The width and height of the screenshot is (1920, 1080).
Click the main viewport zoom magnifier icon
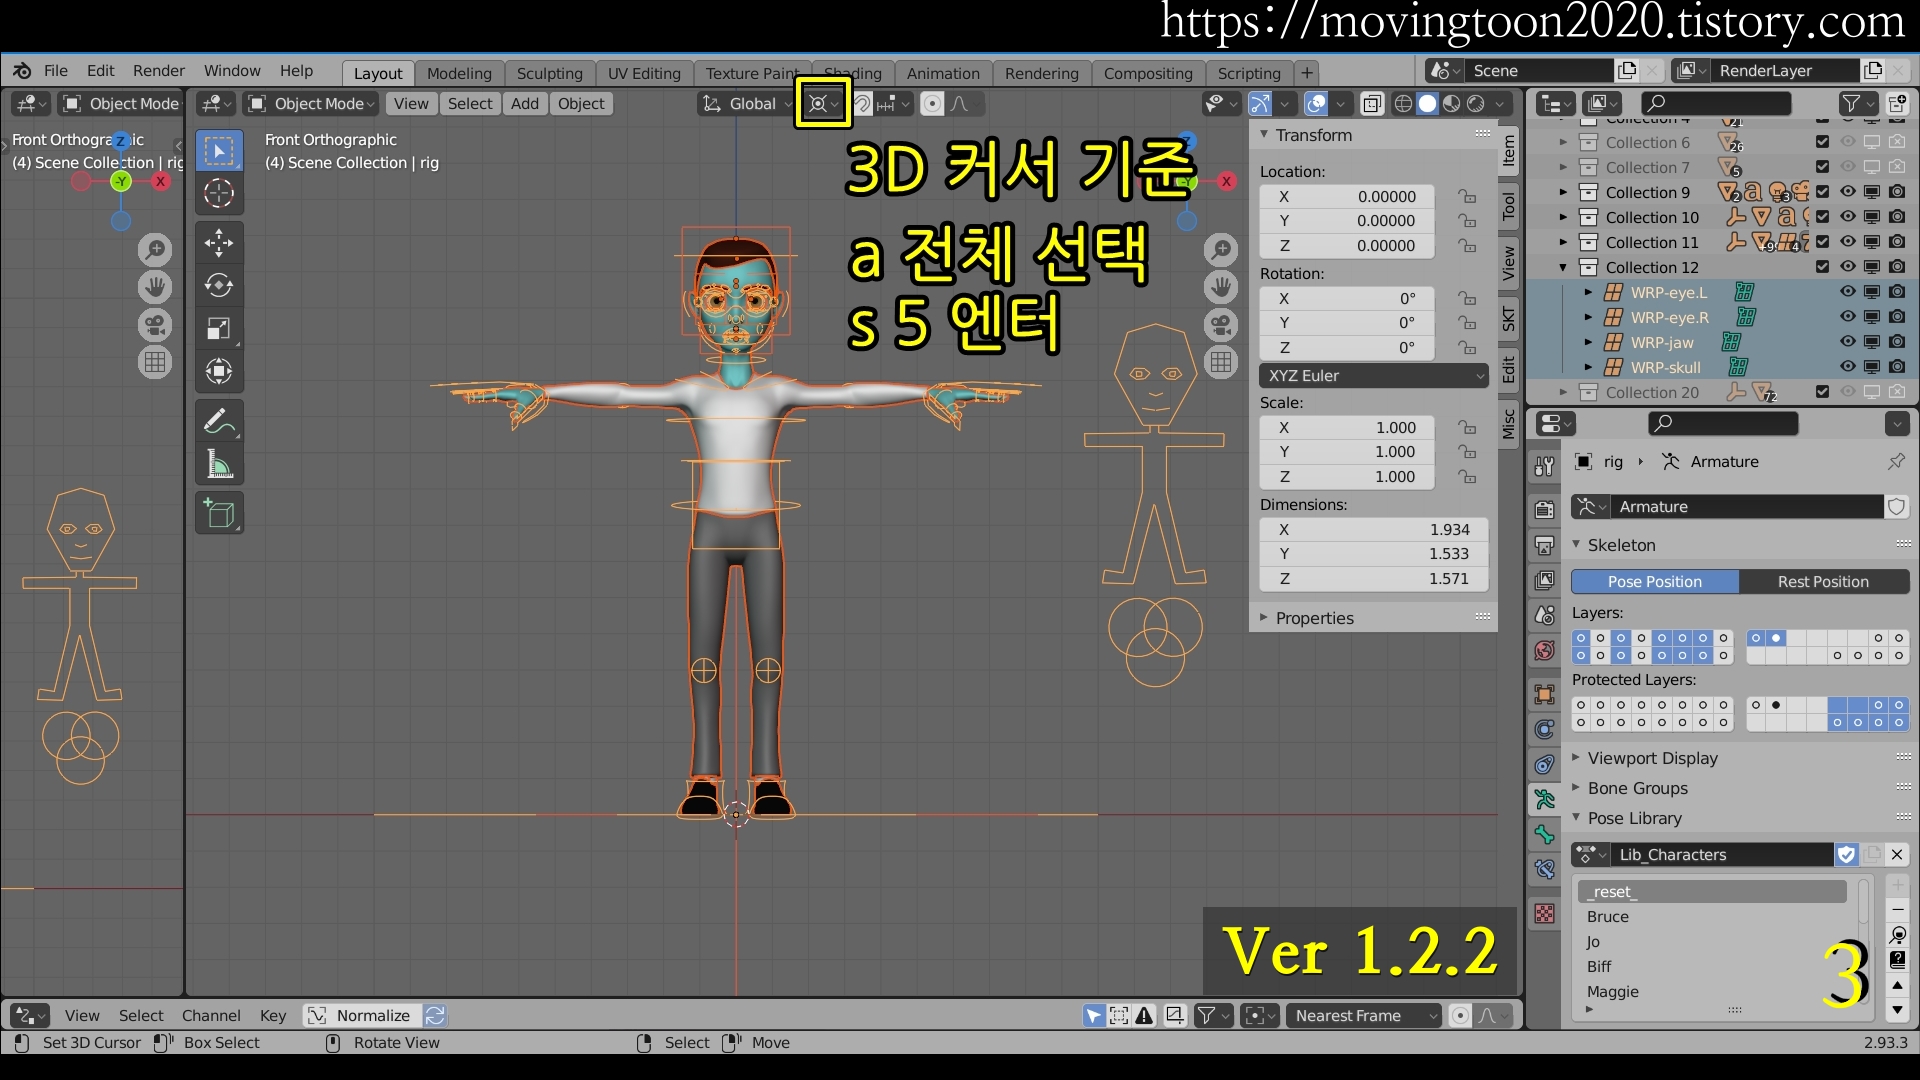[x=1221, y=250]
